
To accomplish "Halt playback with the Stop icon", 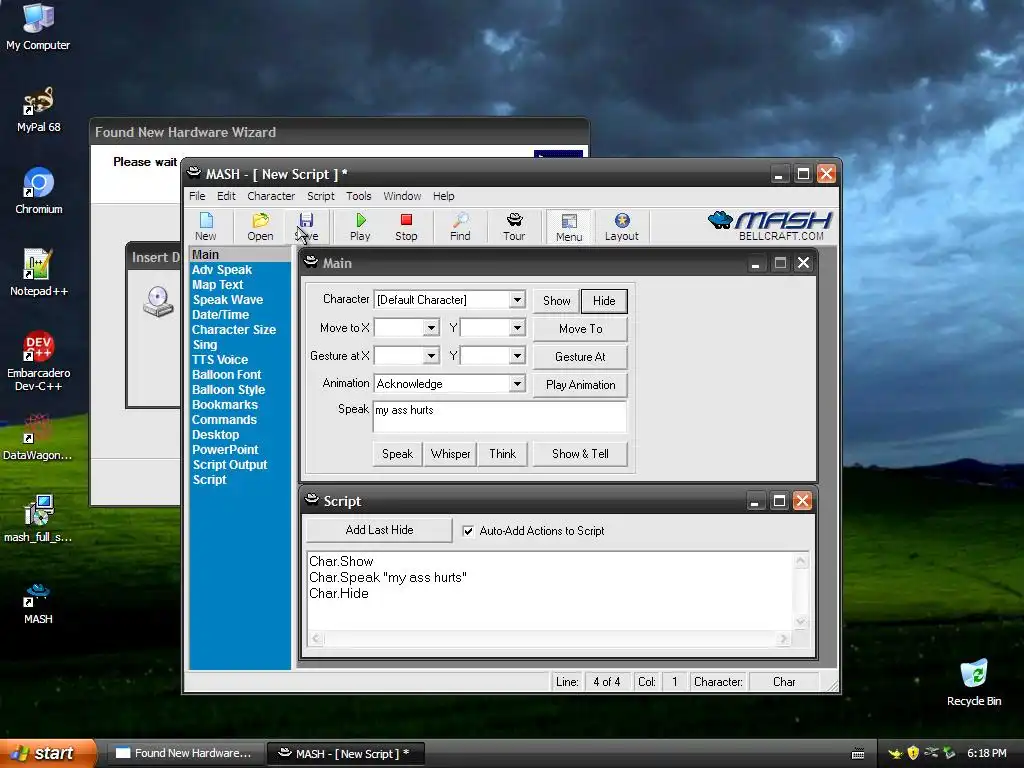I will (406, 227).
